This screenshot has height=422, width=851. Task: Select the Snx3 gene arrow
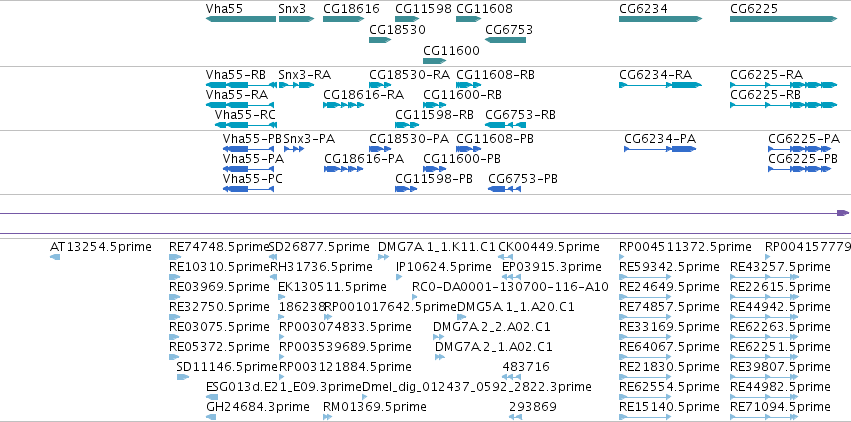pos(296,19)
